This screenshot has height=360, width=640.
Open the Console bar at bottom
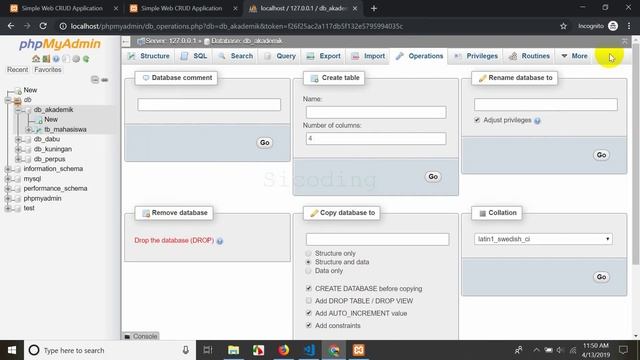tap(141, 336)
